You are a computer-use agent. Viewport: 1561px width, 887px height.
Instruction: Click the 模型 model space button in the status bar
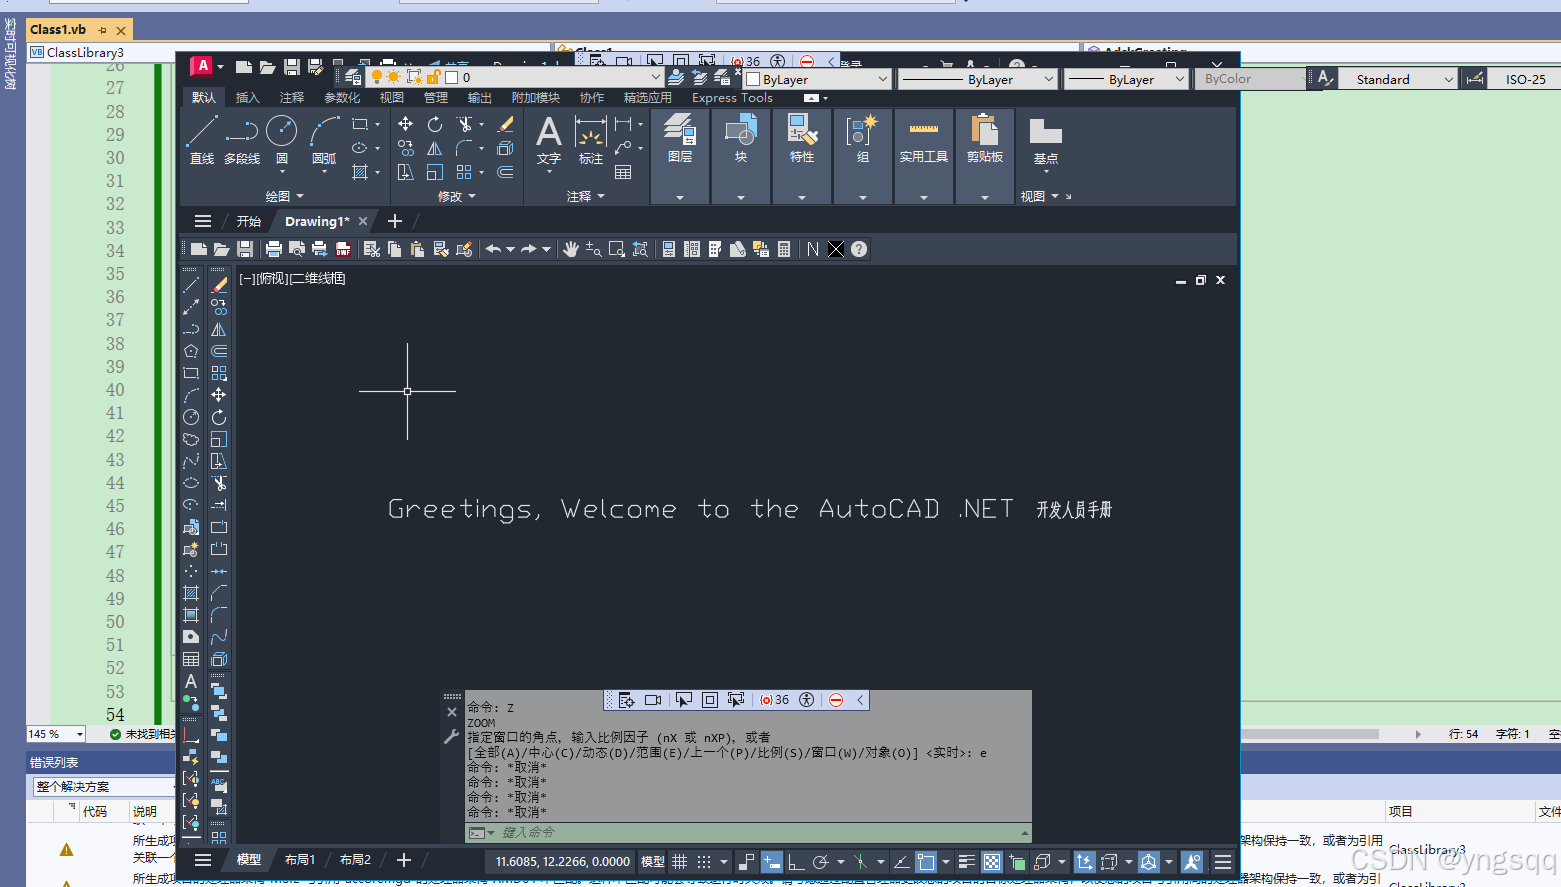point(652,861)
